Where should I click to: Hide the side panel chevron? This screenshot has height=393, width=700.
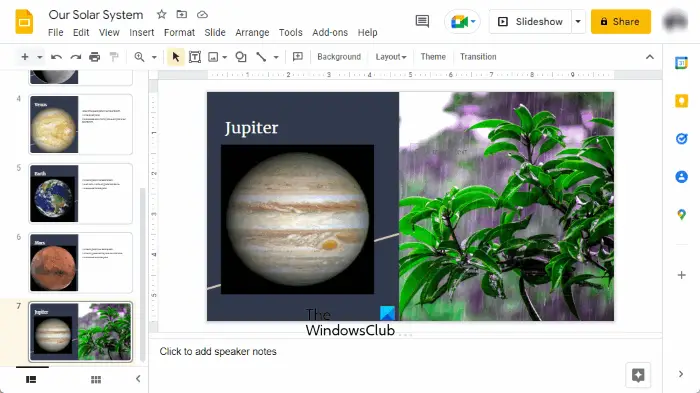pos(681,374)
